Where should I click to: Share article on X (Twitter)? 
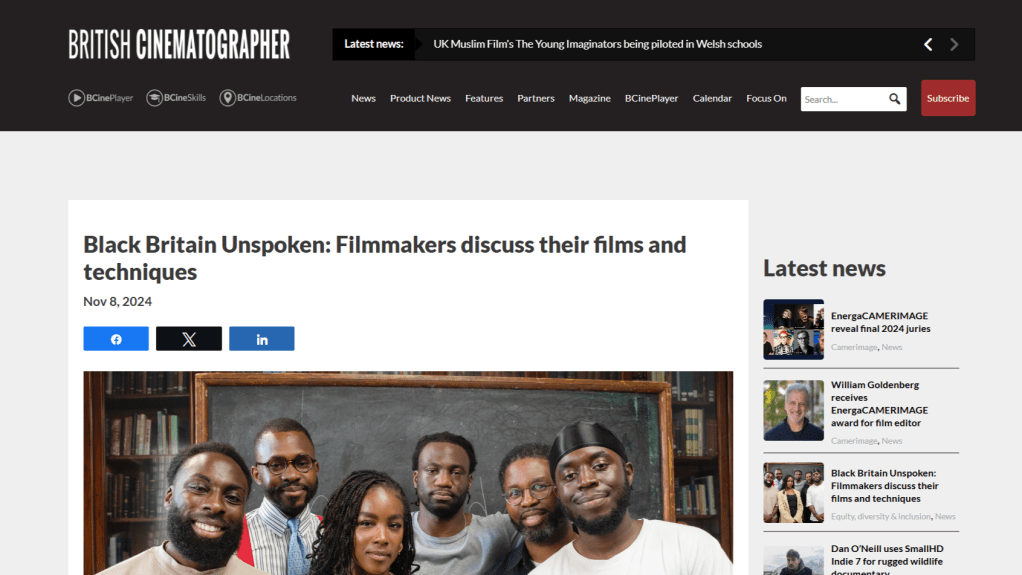[189, 339]
